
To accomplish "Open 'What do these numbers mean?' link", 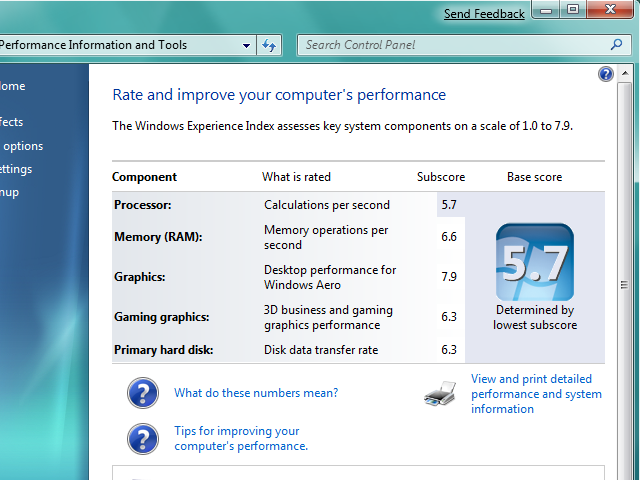I will coord(256,393).
